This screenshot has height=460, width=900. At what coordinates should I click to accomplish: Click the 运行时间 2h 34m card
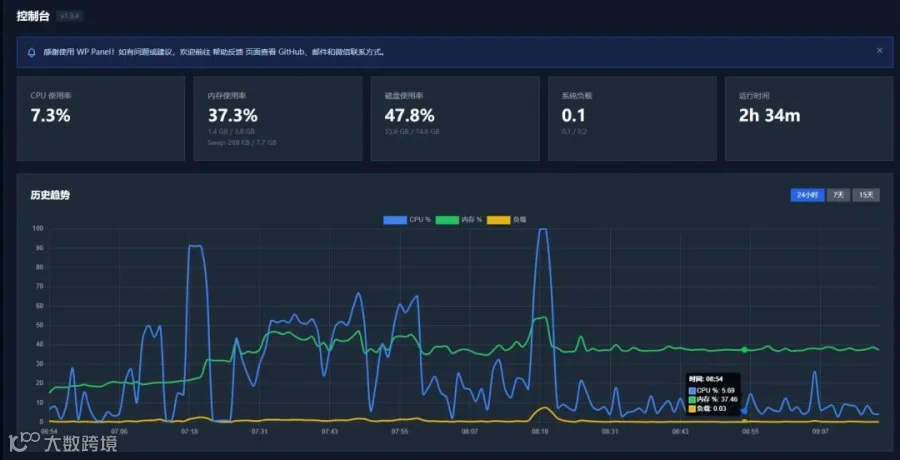coord(809,119)
